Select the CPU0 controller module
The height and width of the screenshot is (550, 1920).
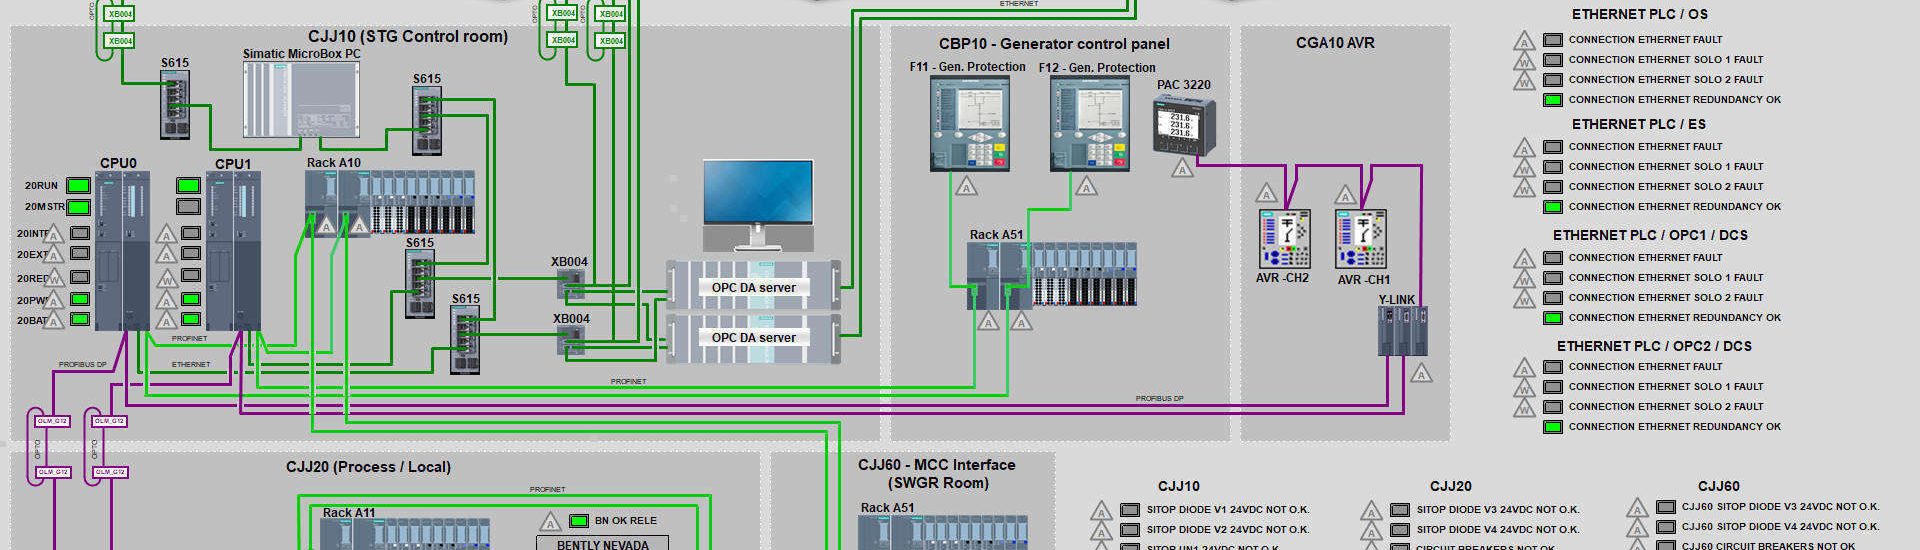tap(123, 250)
